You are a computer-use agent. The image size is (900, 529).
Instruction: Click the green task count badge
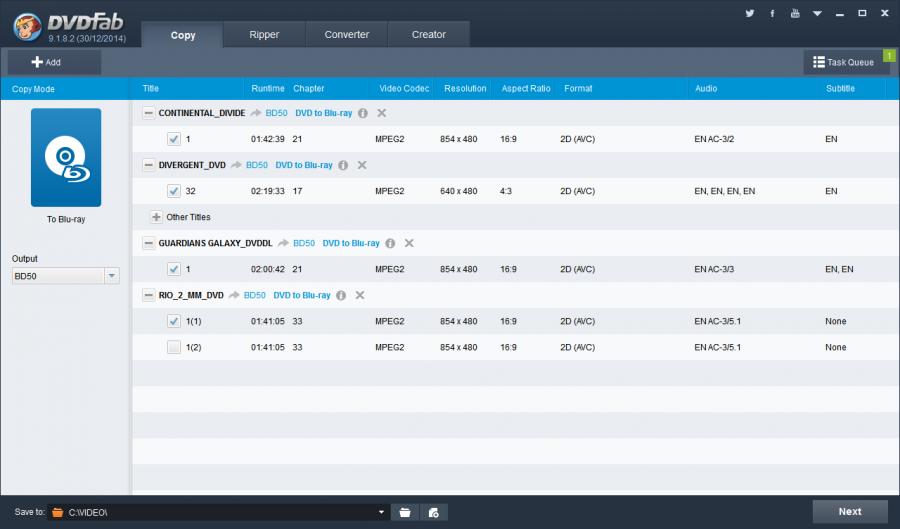click(889, 56)
